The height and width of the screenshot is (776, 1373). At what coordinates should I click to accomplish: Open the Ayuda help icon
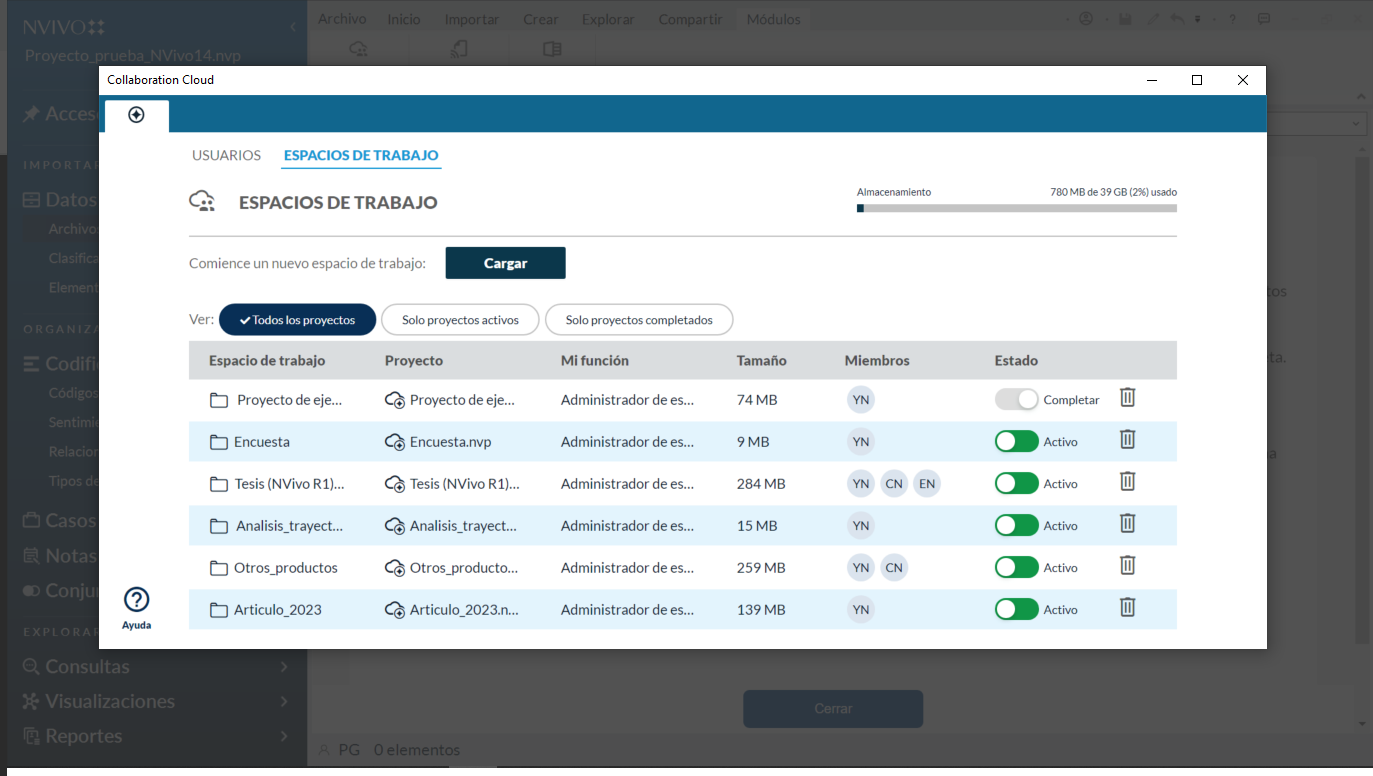click(137, 600)
